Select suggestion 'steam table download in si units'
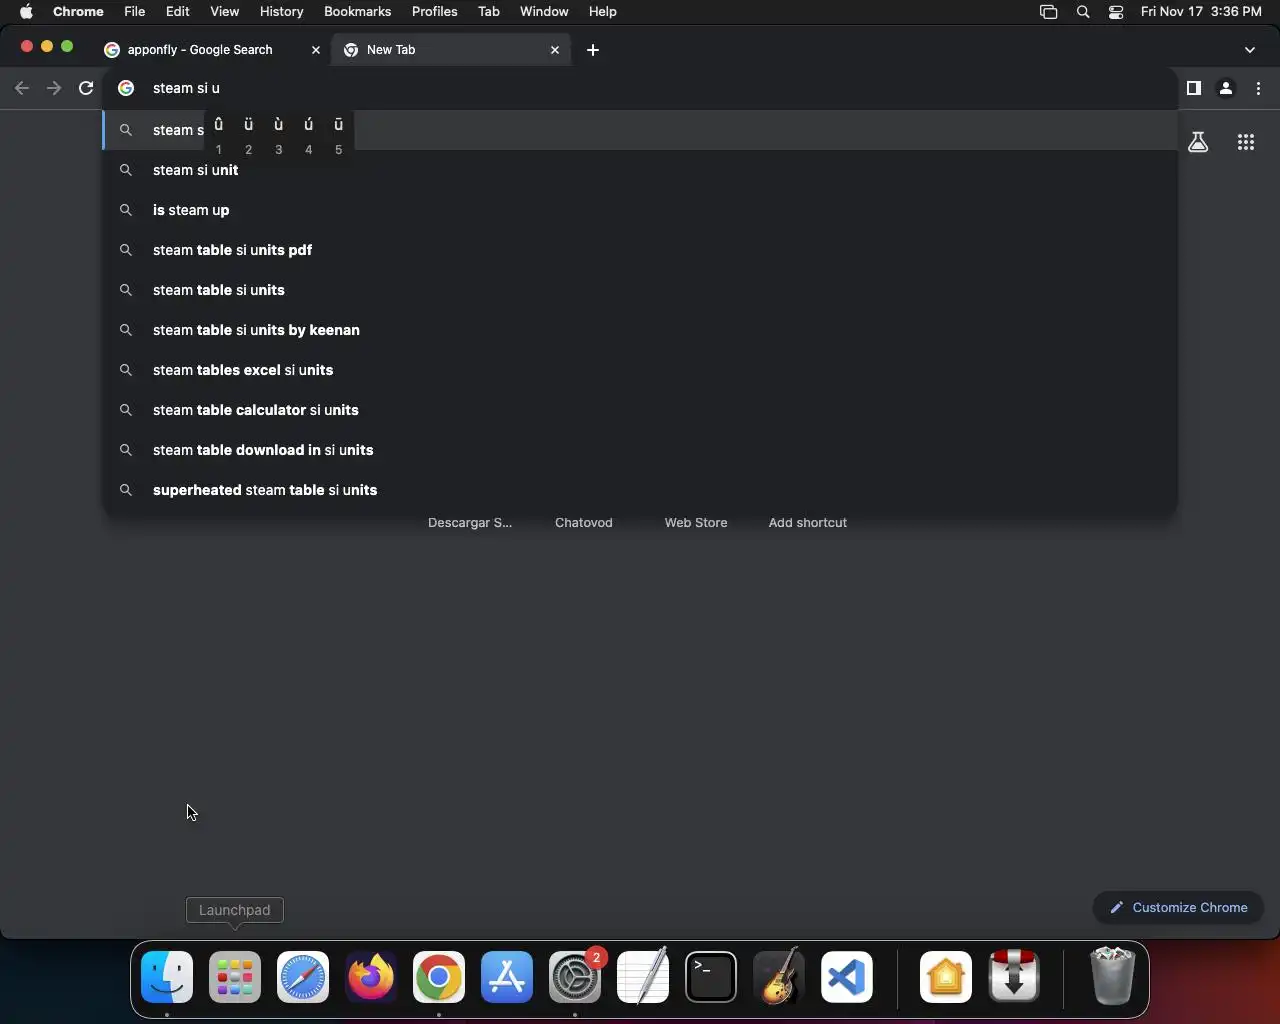Image resolution: width=1280 pixels, height=1024 pixels. click(640, 450)
